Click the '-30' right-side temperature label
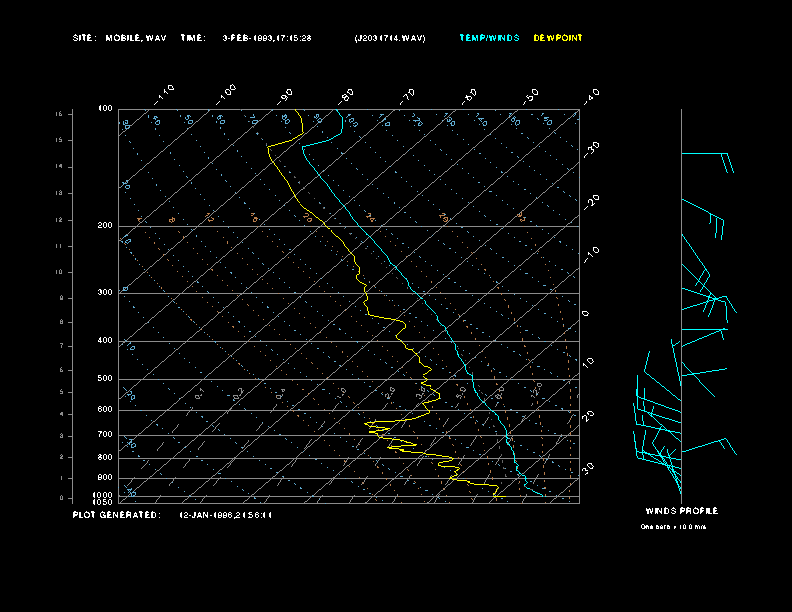Viewport: 792px width, 612px height. 591,149
